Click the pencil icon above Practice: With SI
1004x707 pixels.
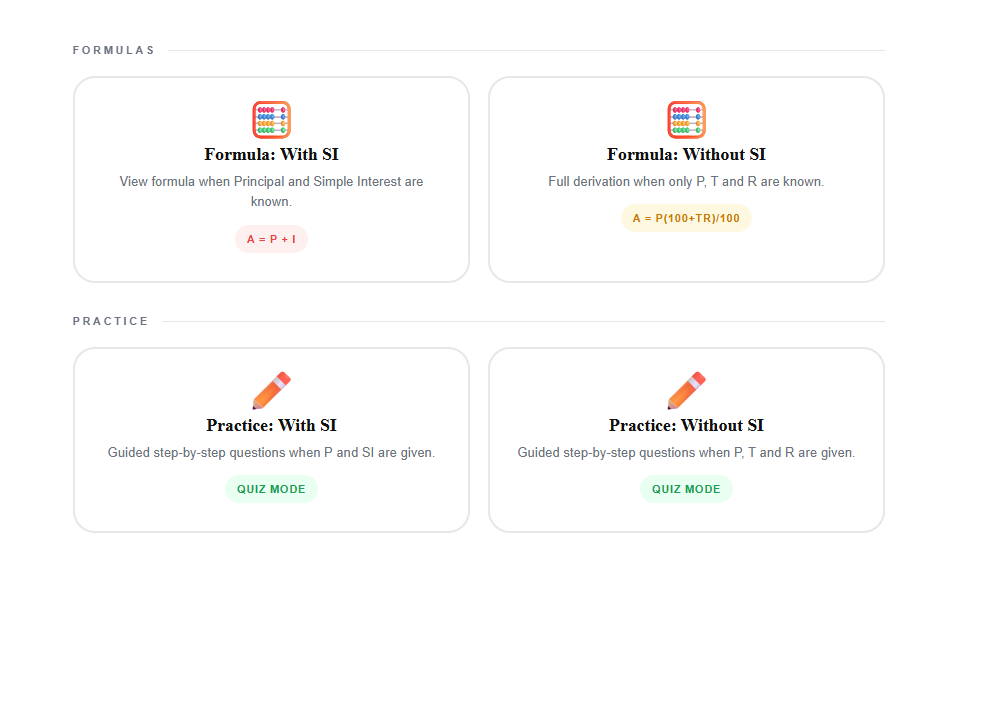pos(271,391)
